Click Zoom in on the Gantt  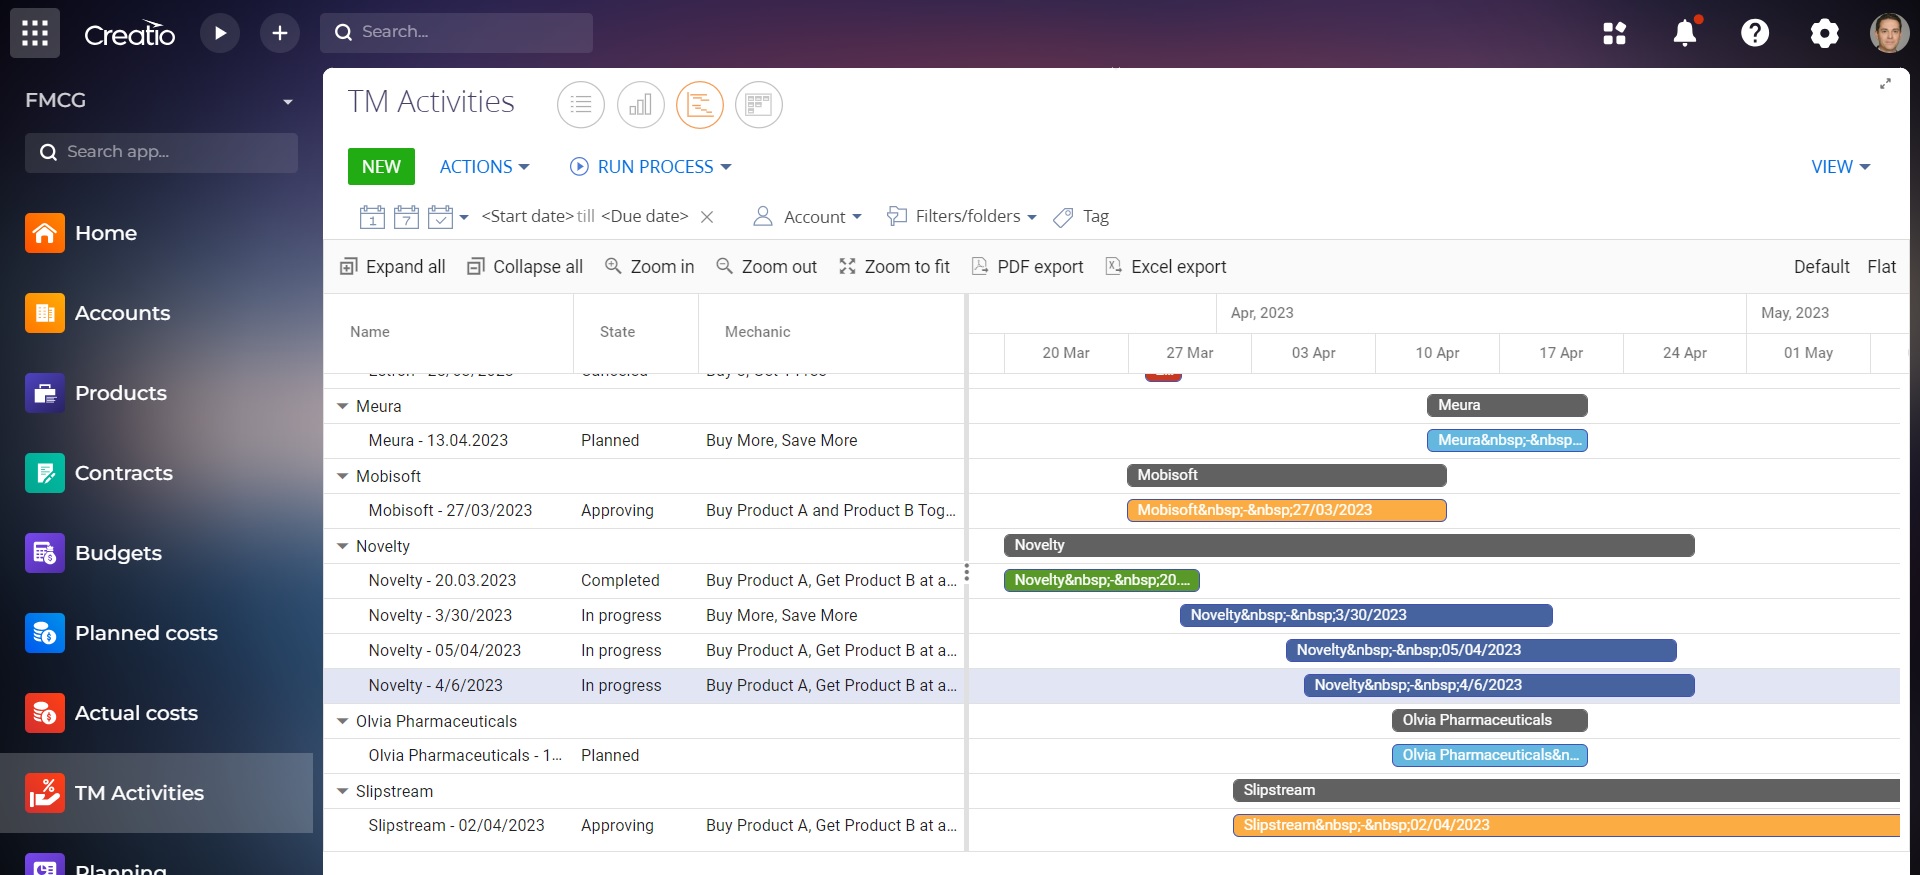(x=649, y=267)
